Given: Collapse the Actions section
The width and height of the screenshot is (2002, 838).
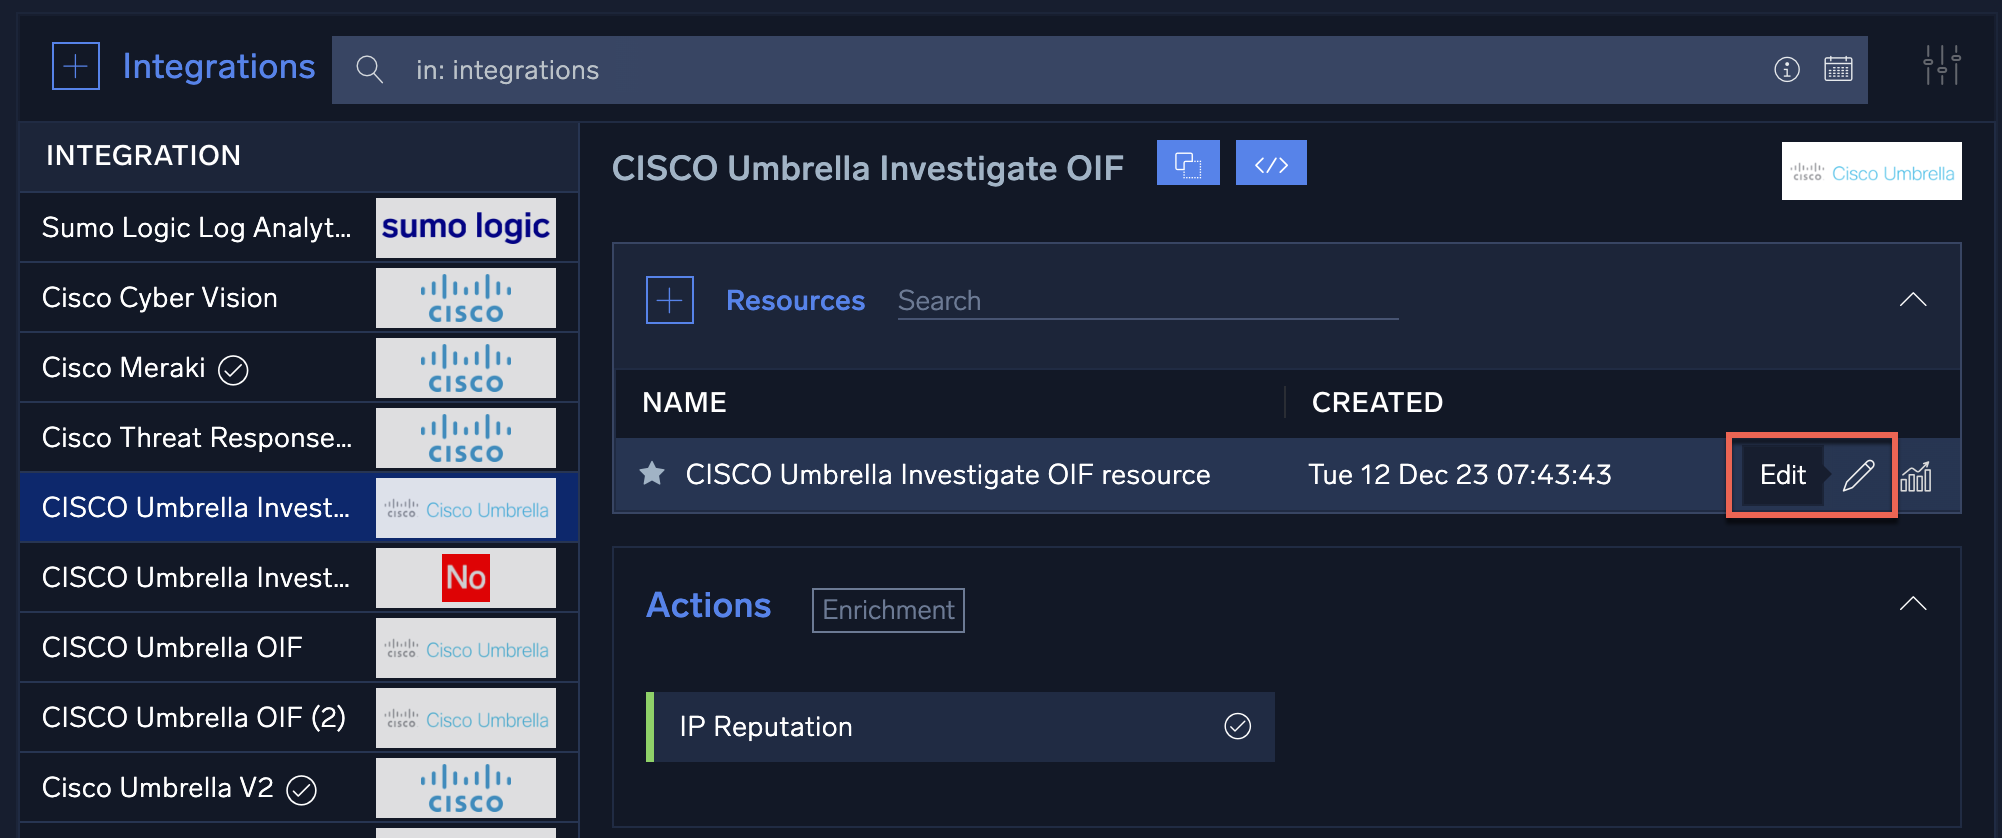Looking at the screenshot, I should tap(1912, 604).
